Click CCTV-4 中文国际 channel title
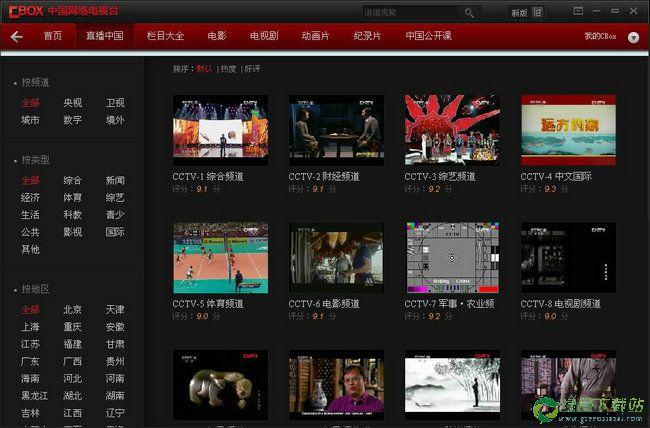 pyautogui.click(x=556, y=176)
